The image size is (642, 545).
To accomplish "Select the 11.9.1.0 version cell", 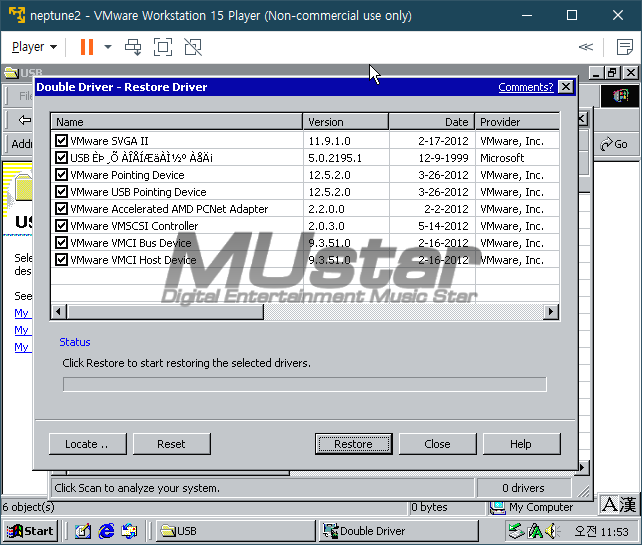I will (x=330, y=141).
